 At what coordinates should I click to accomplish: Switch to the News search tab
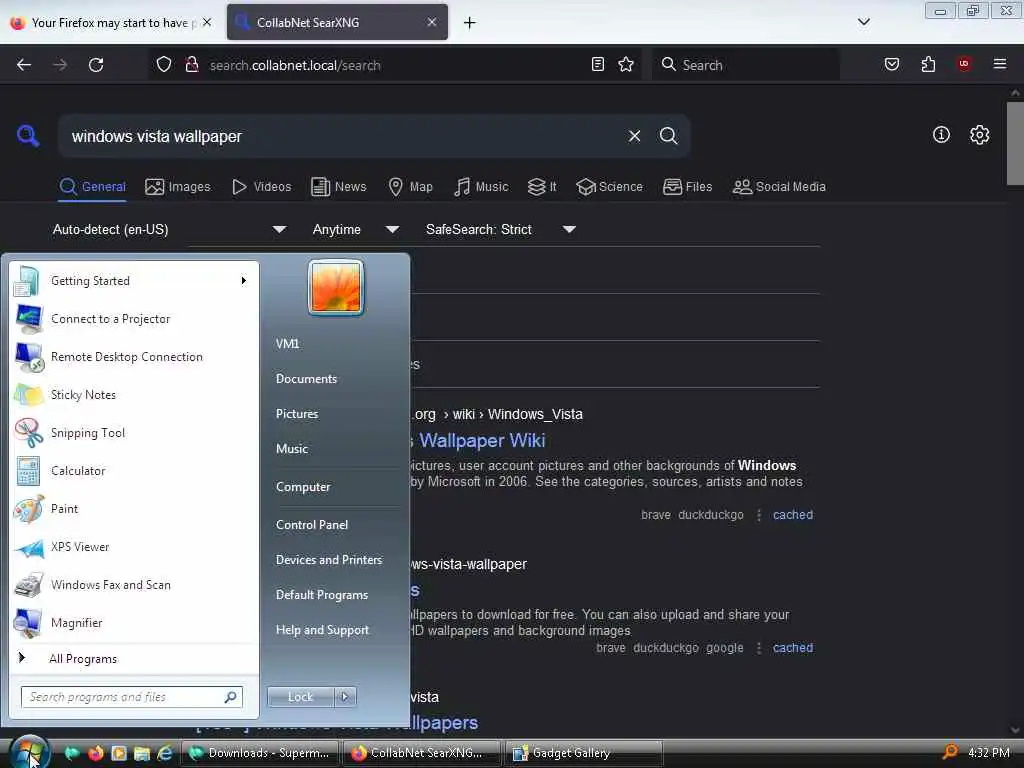pyautogui.click(x=339, y=187)
